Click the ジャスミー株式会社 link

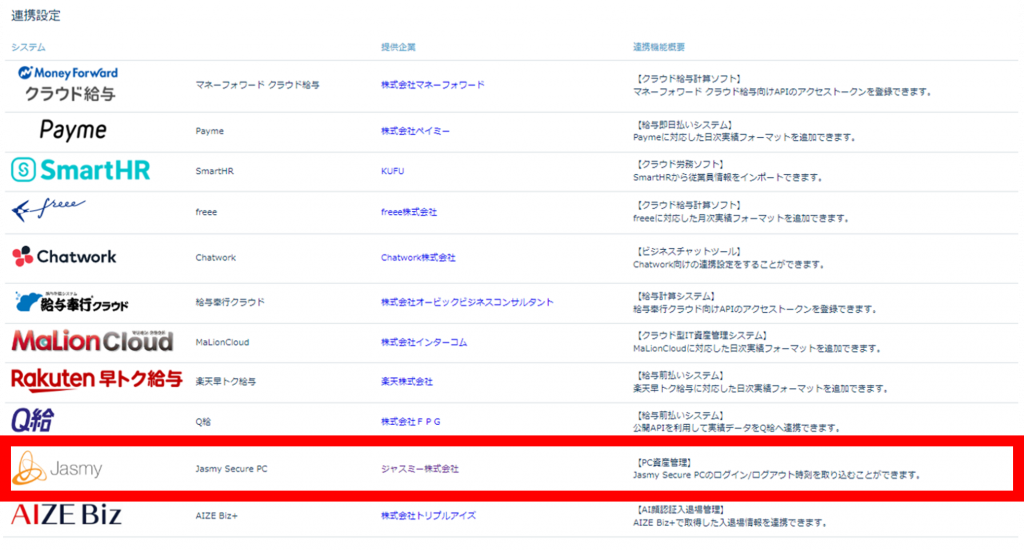[x=419, y=469]
